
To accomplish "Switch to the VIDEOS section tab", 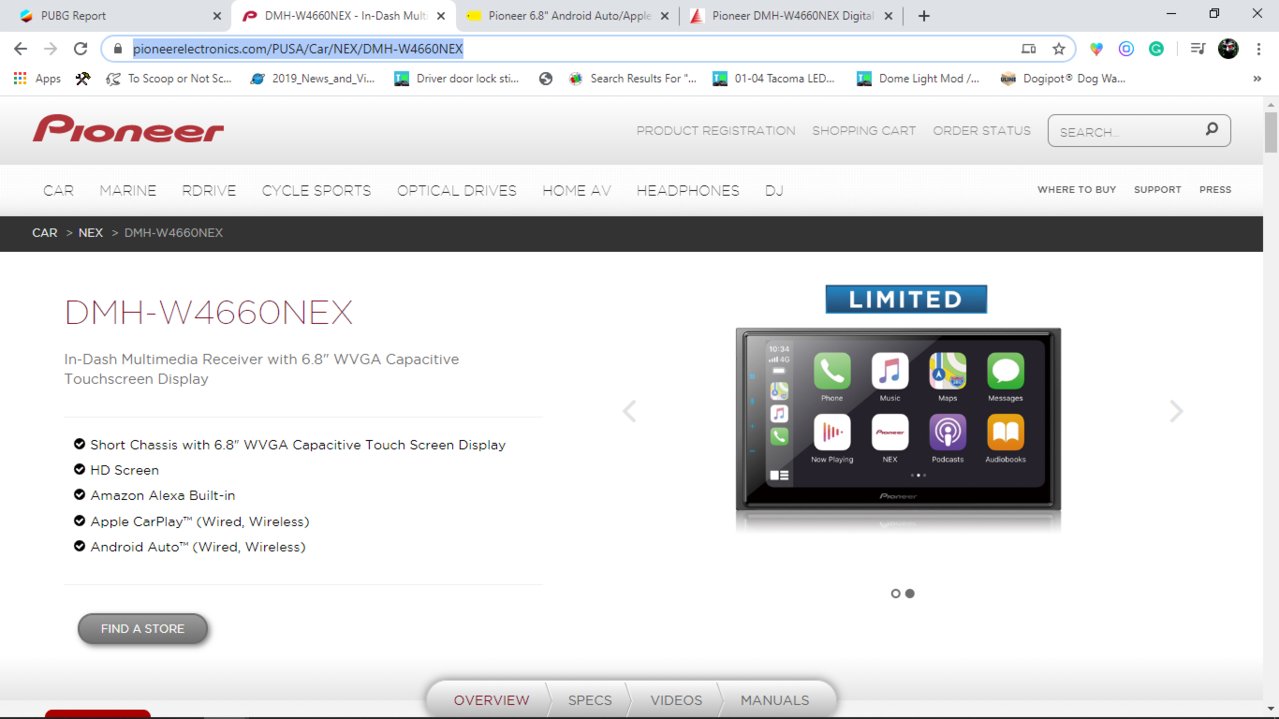I will pos(676,700).
